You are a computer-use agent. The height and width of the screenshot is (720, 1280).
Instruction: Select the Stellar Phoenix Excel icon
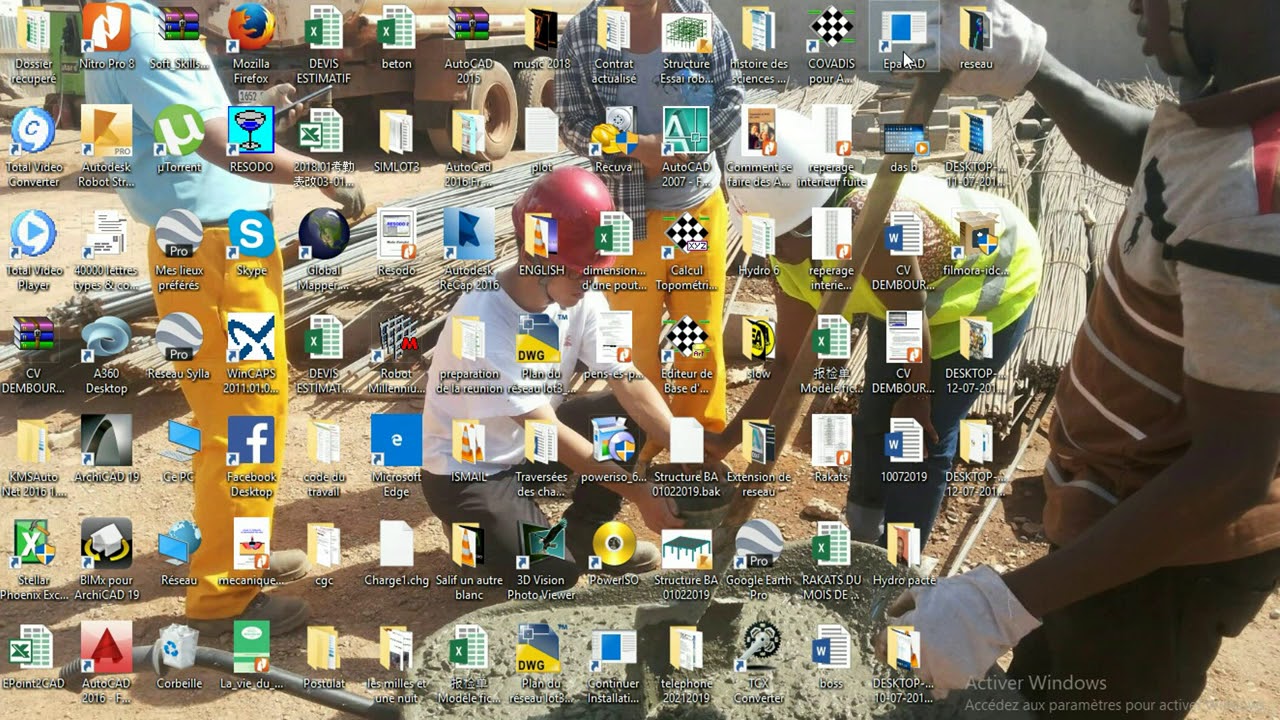34,561
